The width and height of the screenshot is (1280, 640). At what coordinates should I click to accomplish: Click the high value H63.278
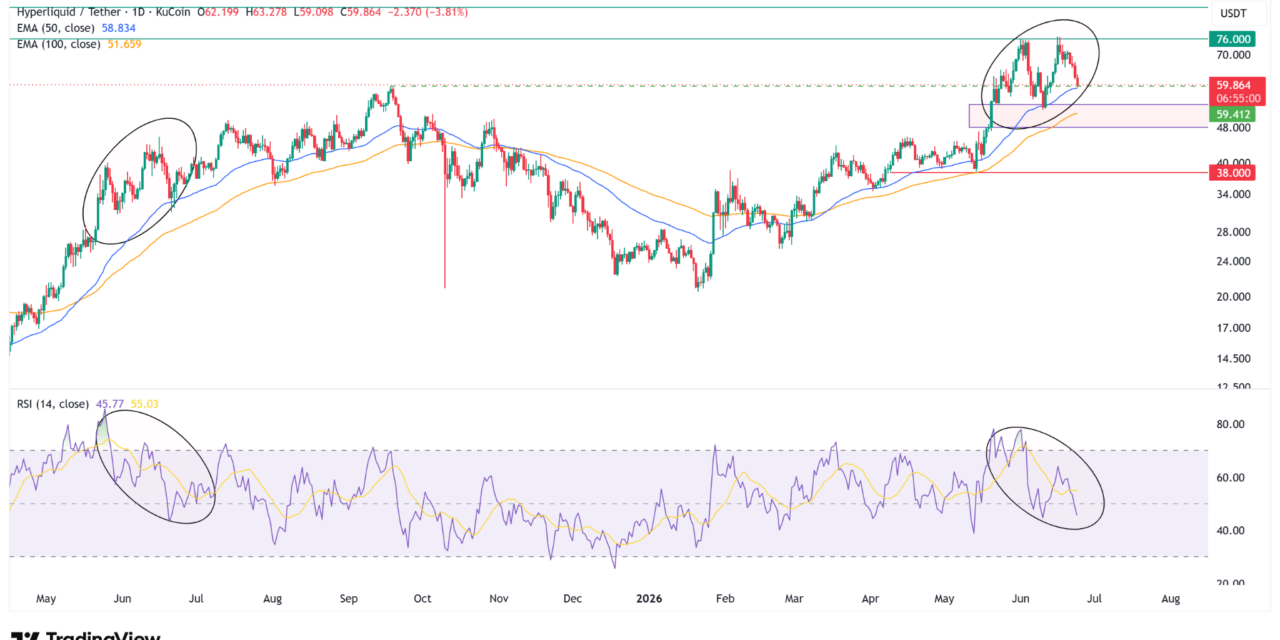coord(267,12)
